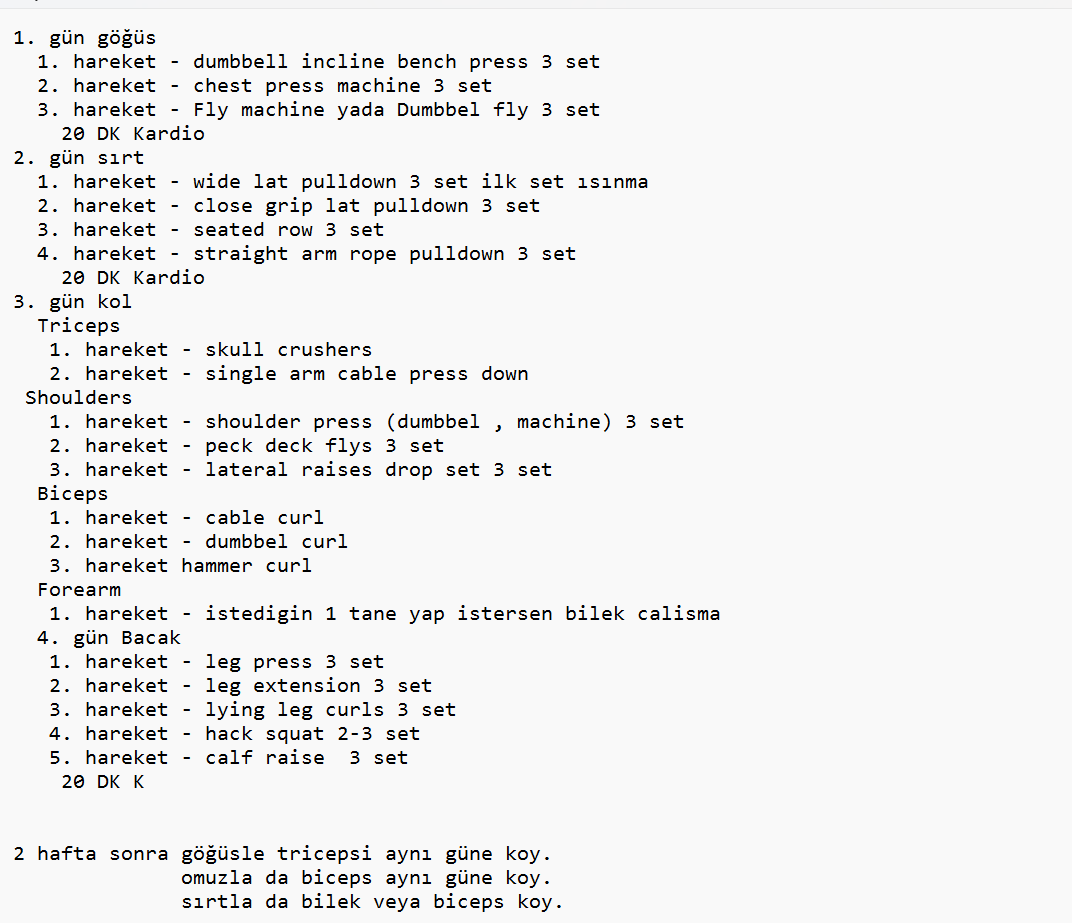Click the Forearm subheading text

(x=79, y=589)
